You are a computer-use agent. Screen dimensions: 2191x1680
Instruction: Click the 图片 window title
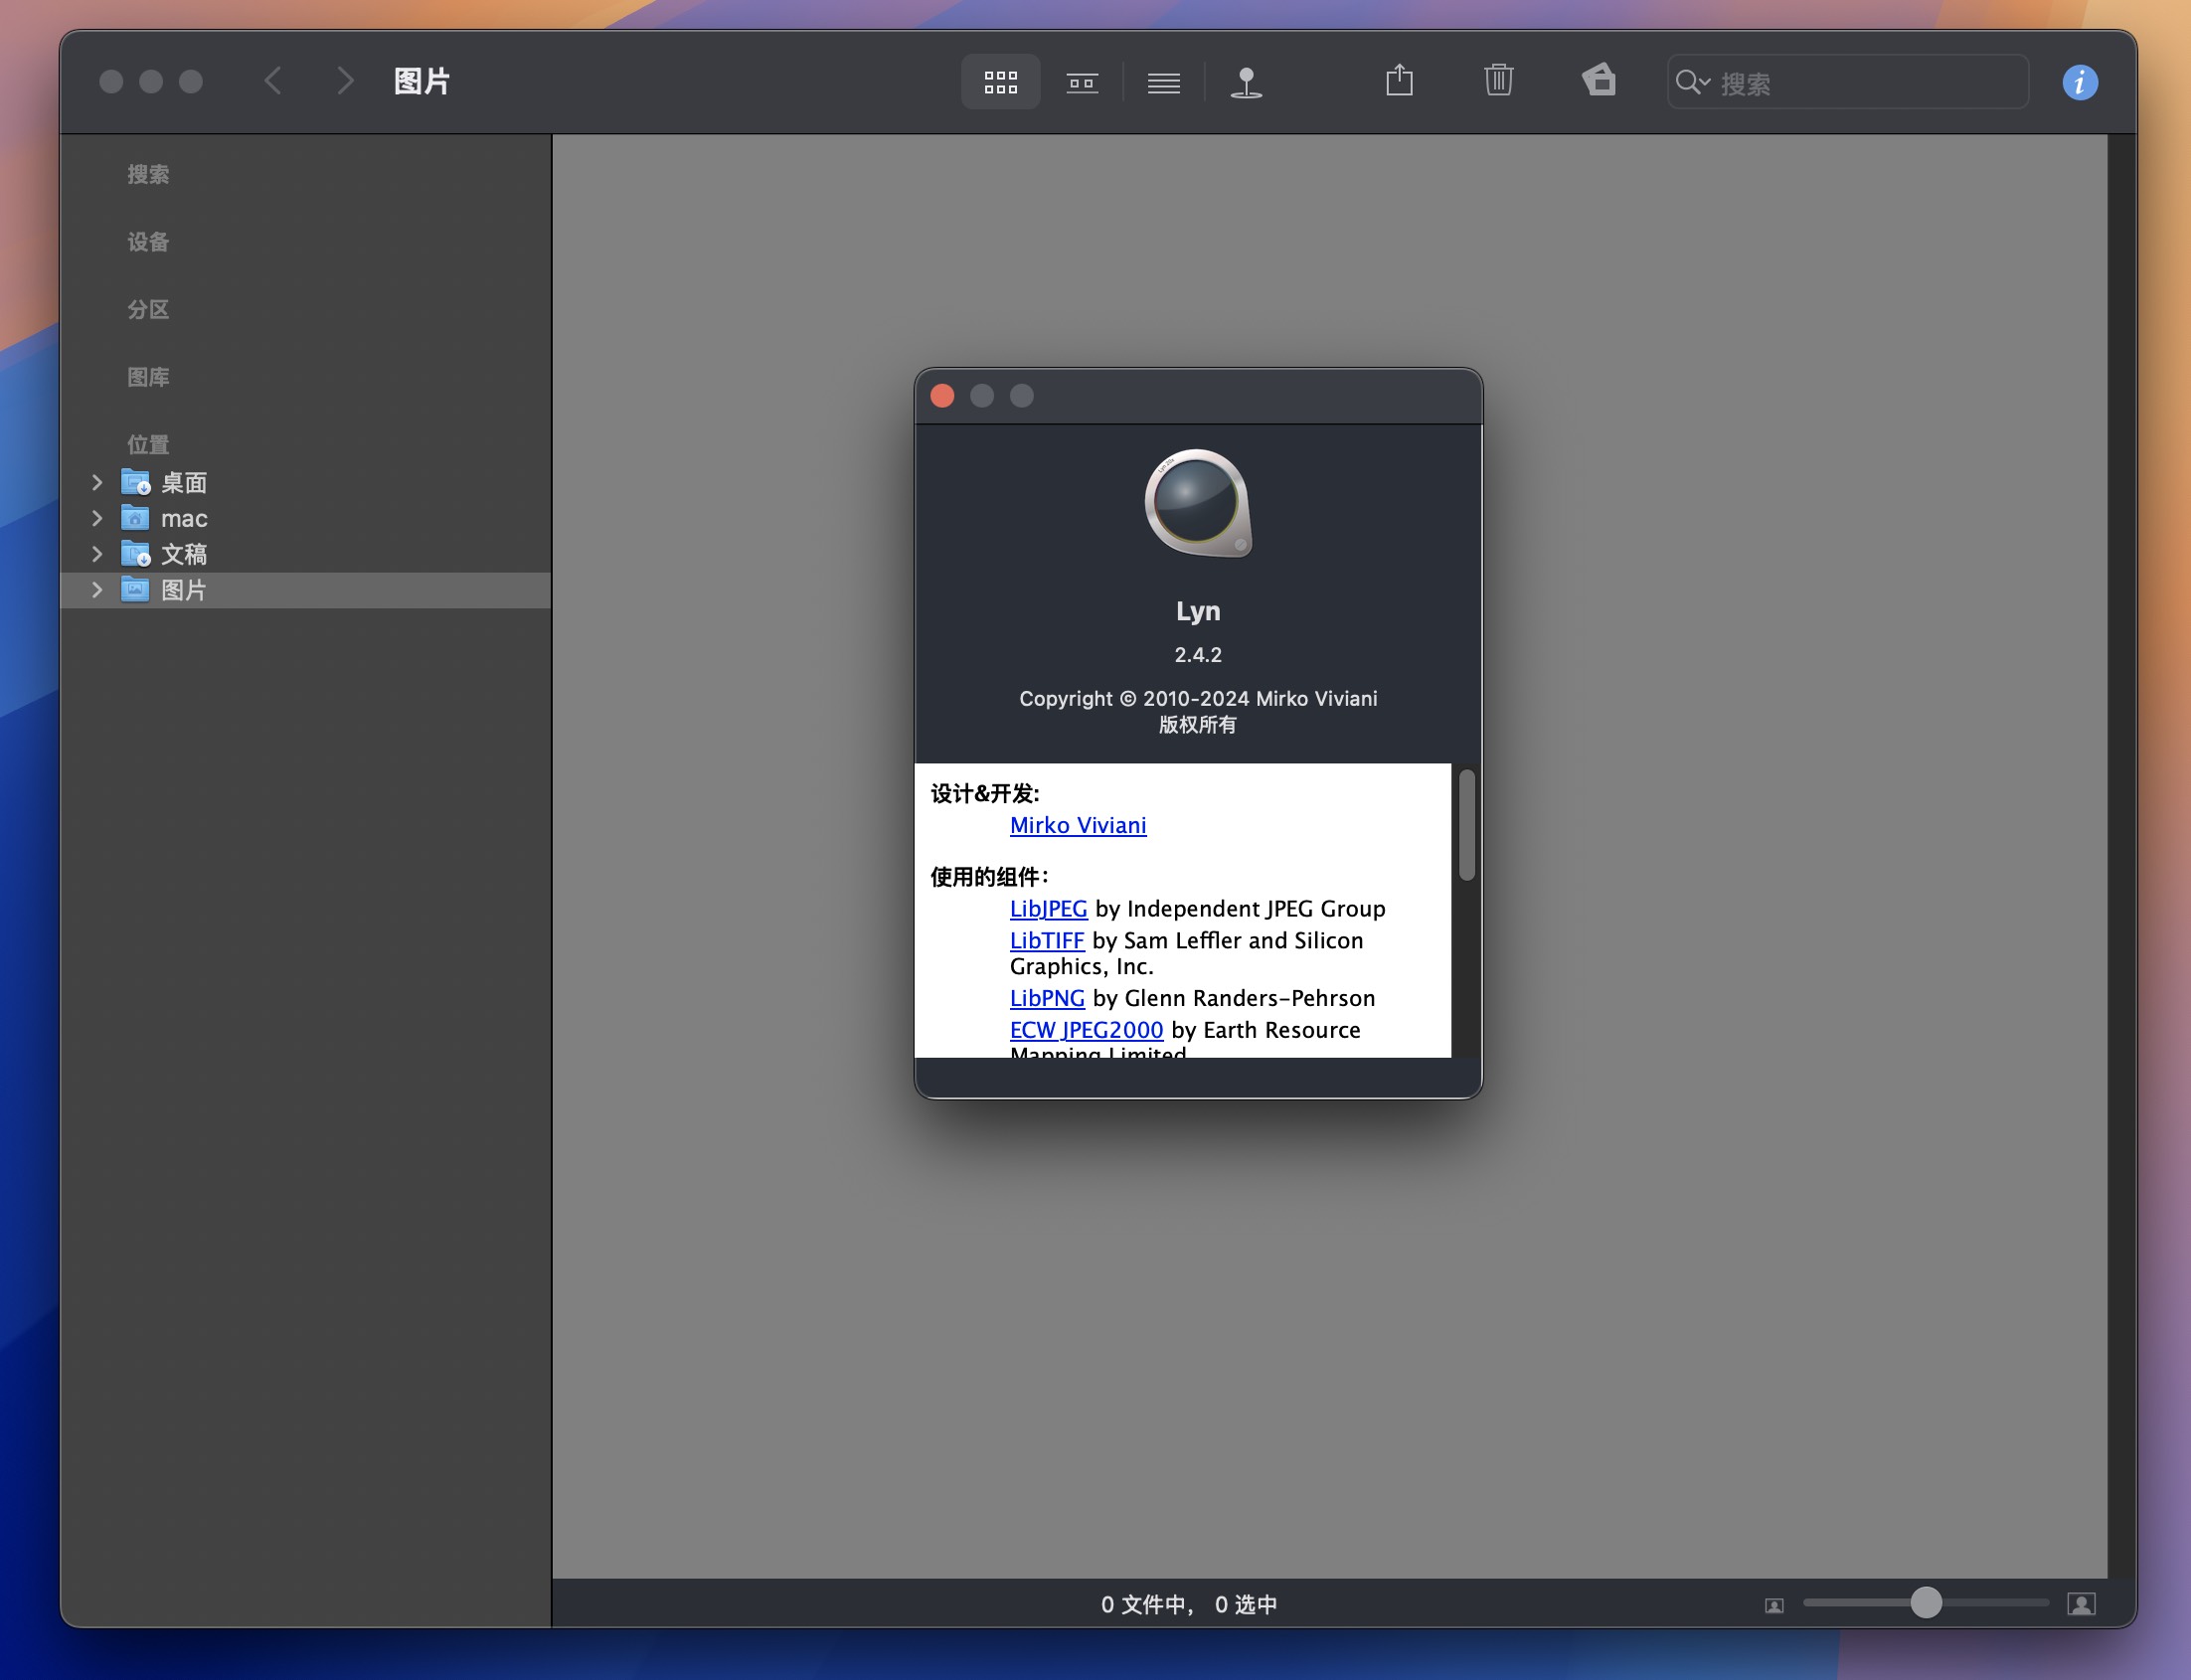tap(422, 82)
